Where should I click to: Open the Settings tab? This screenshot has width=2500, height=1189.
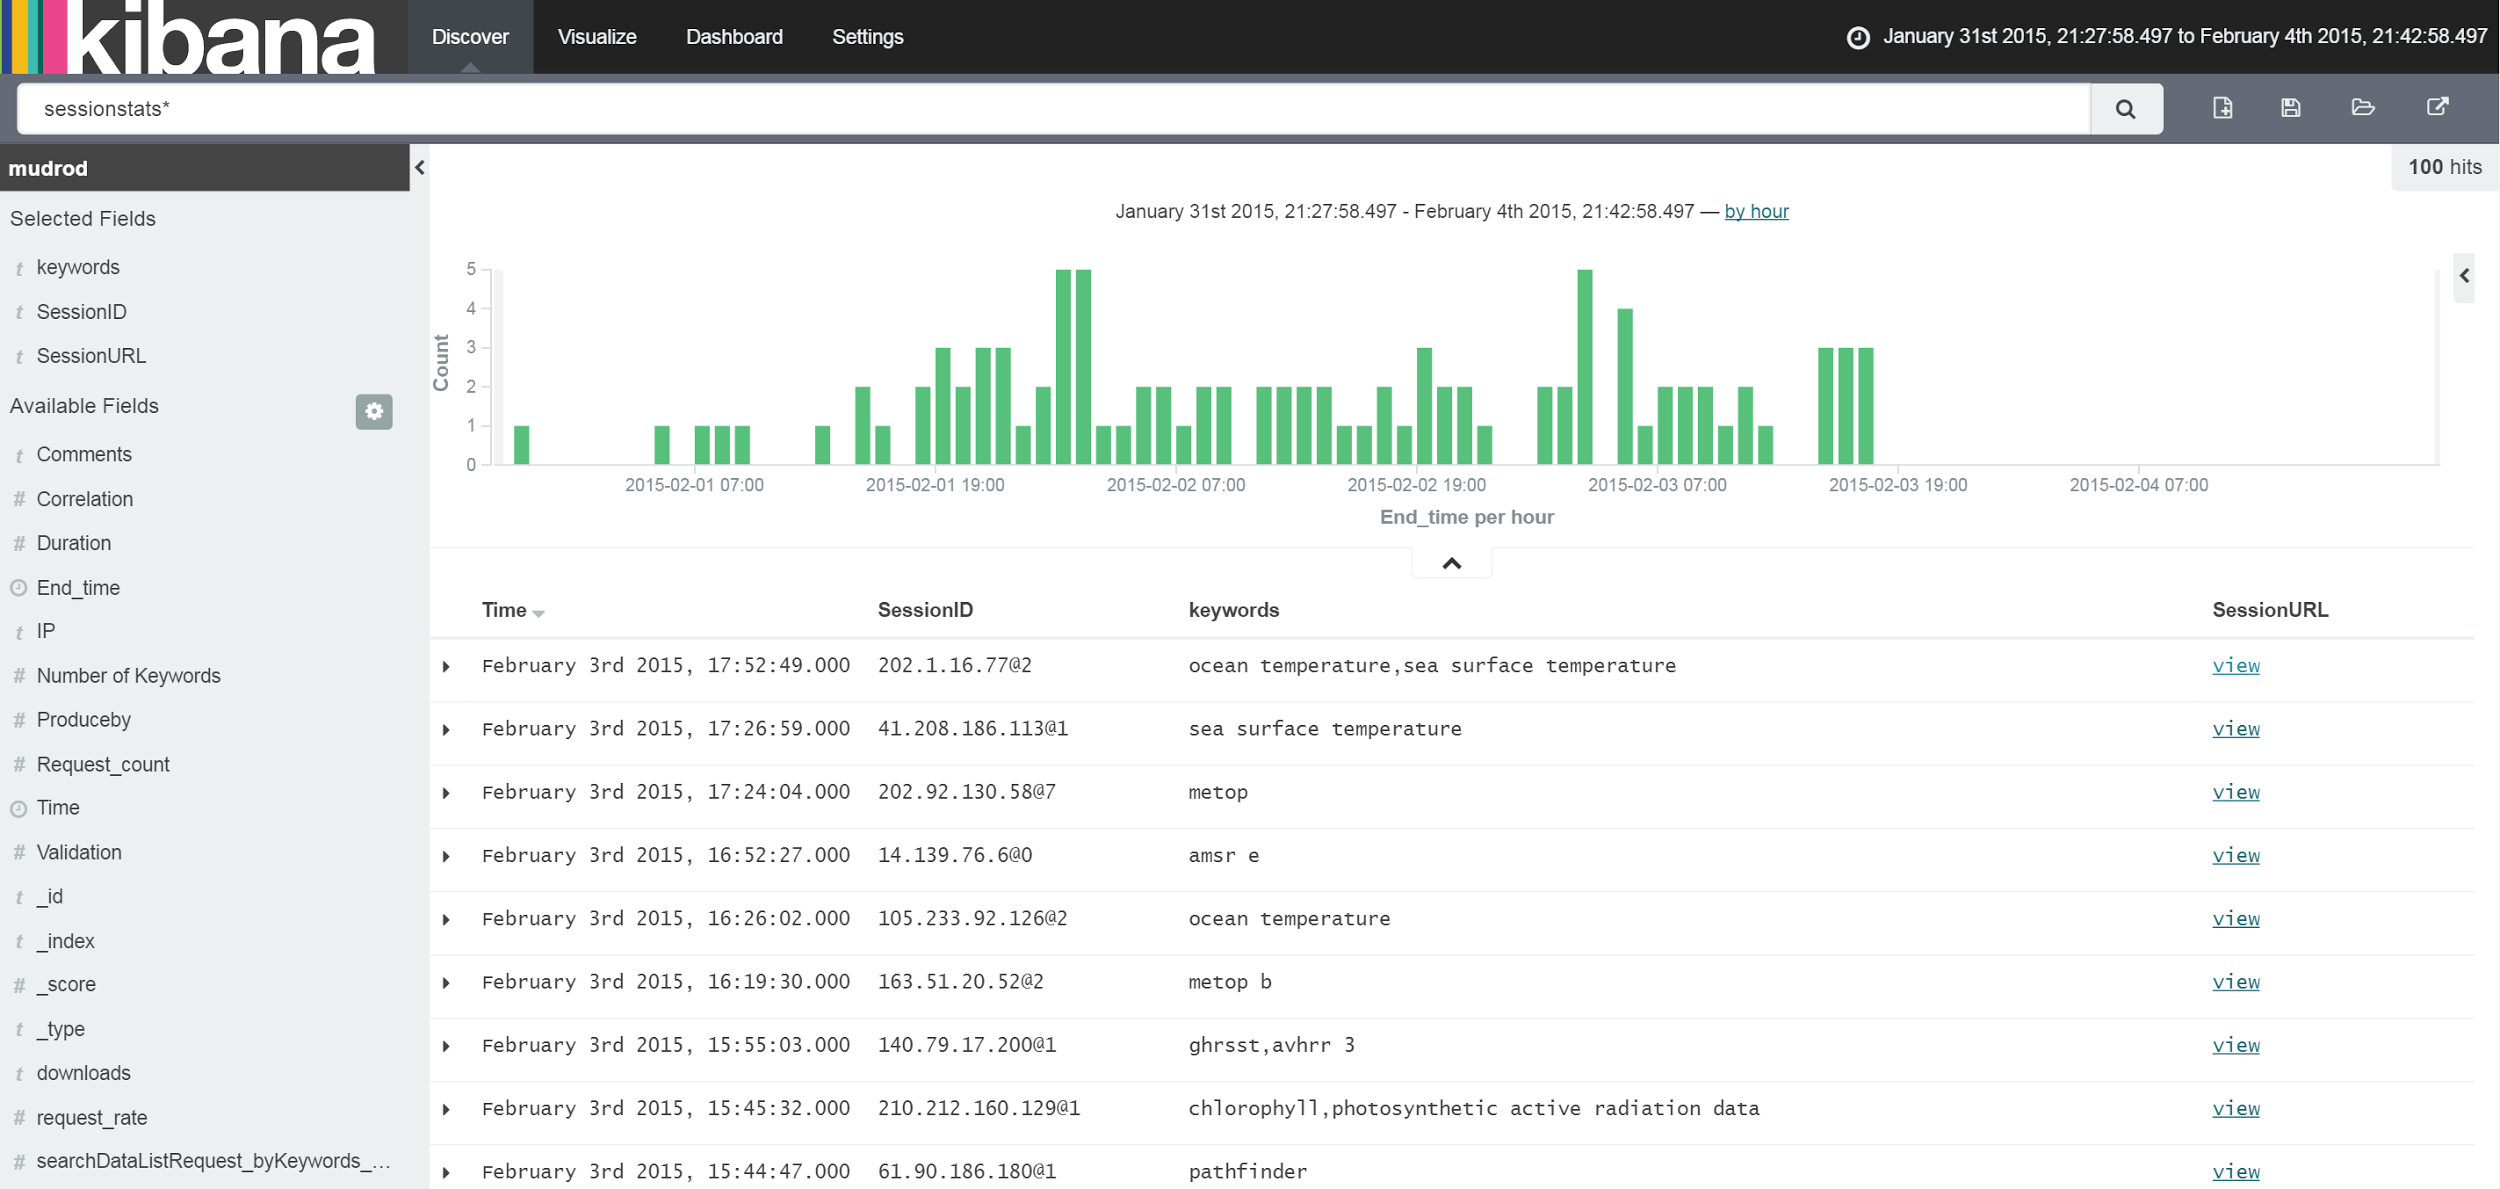[x=867, y=37]
